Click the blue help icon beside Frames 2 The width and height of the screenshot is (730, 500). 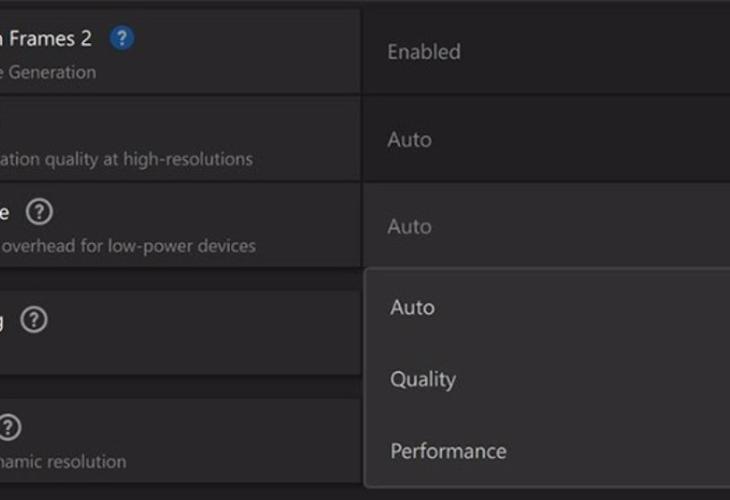coord(122,38)
